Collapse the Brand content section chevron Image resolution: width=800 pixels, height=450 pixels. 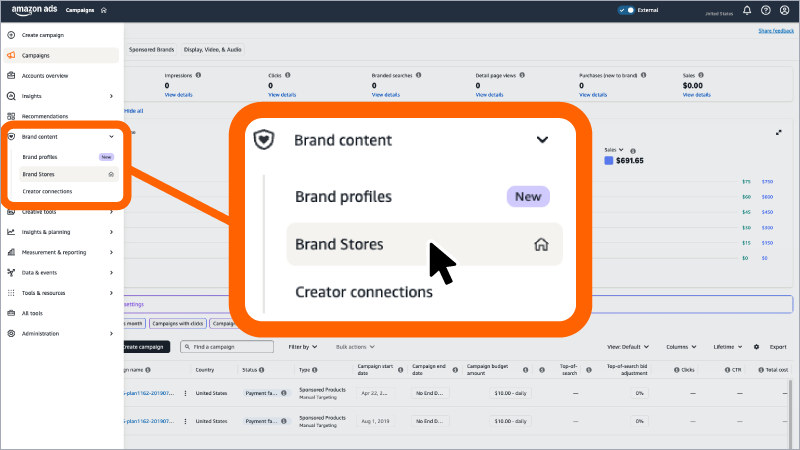(111, 137)
